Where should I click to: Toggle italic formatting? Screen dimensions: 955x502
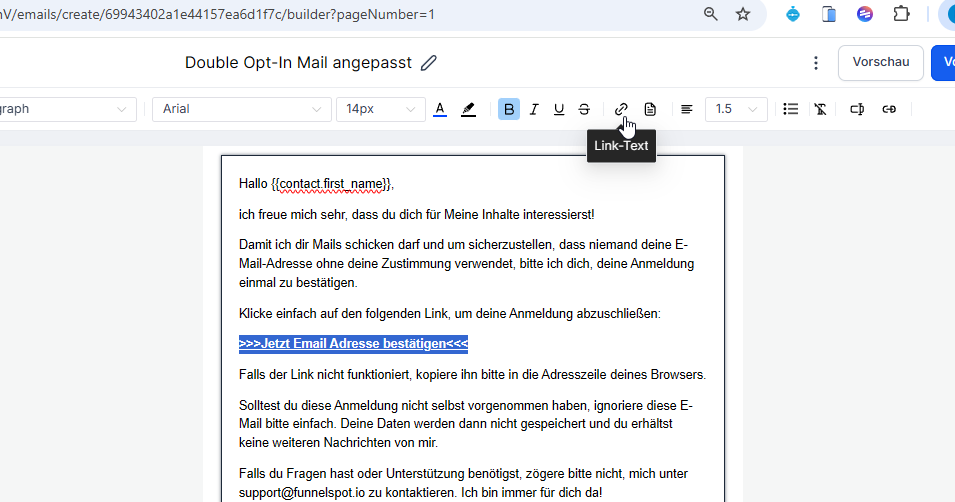[x=534, y=109]
